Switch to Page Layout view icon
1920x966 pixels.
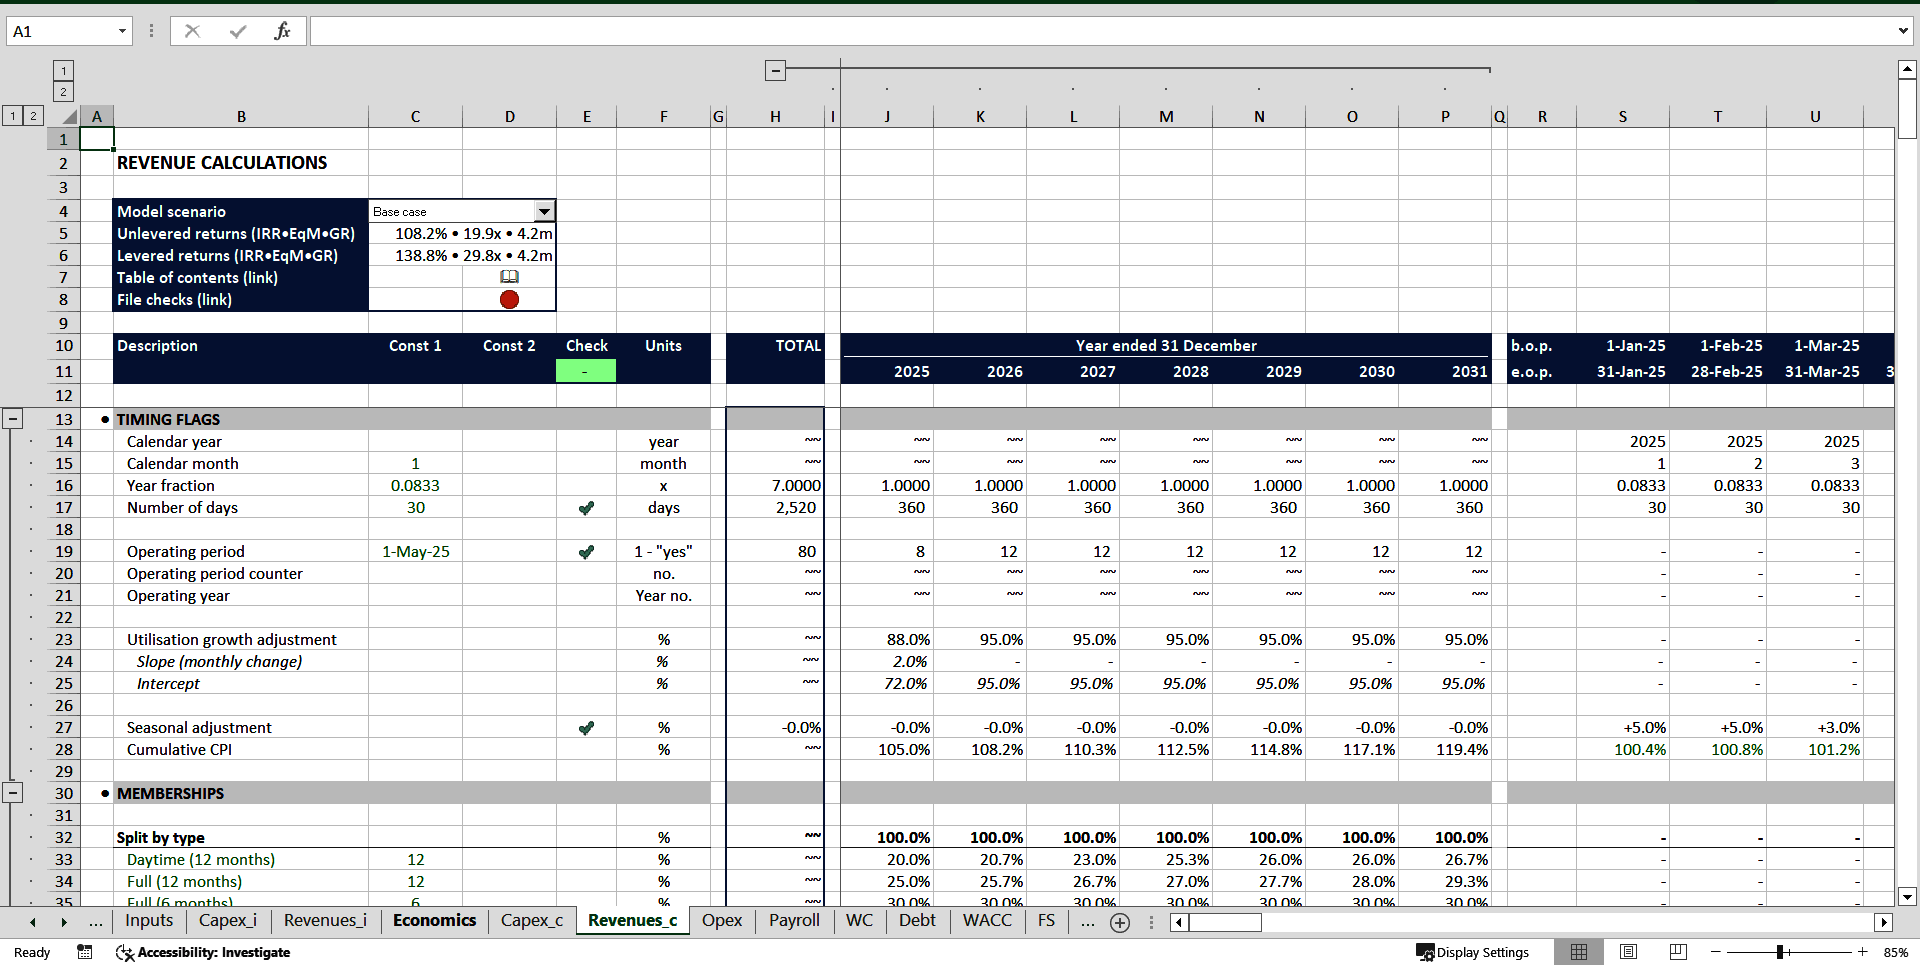tap(1628, 952)
